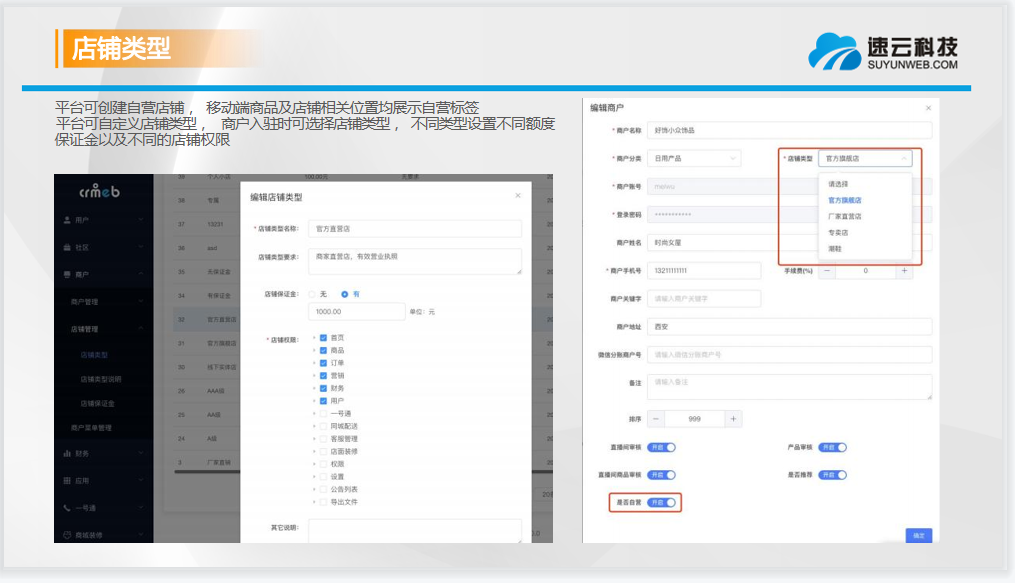Click the 一号通 phone icon in sidebar
This screenshot has width=1015, height=583.
66,508
